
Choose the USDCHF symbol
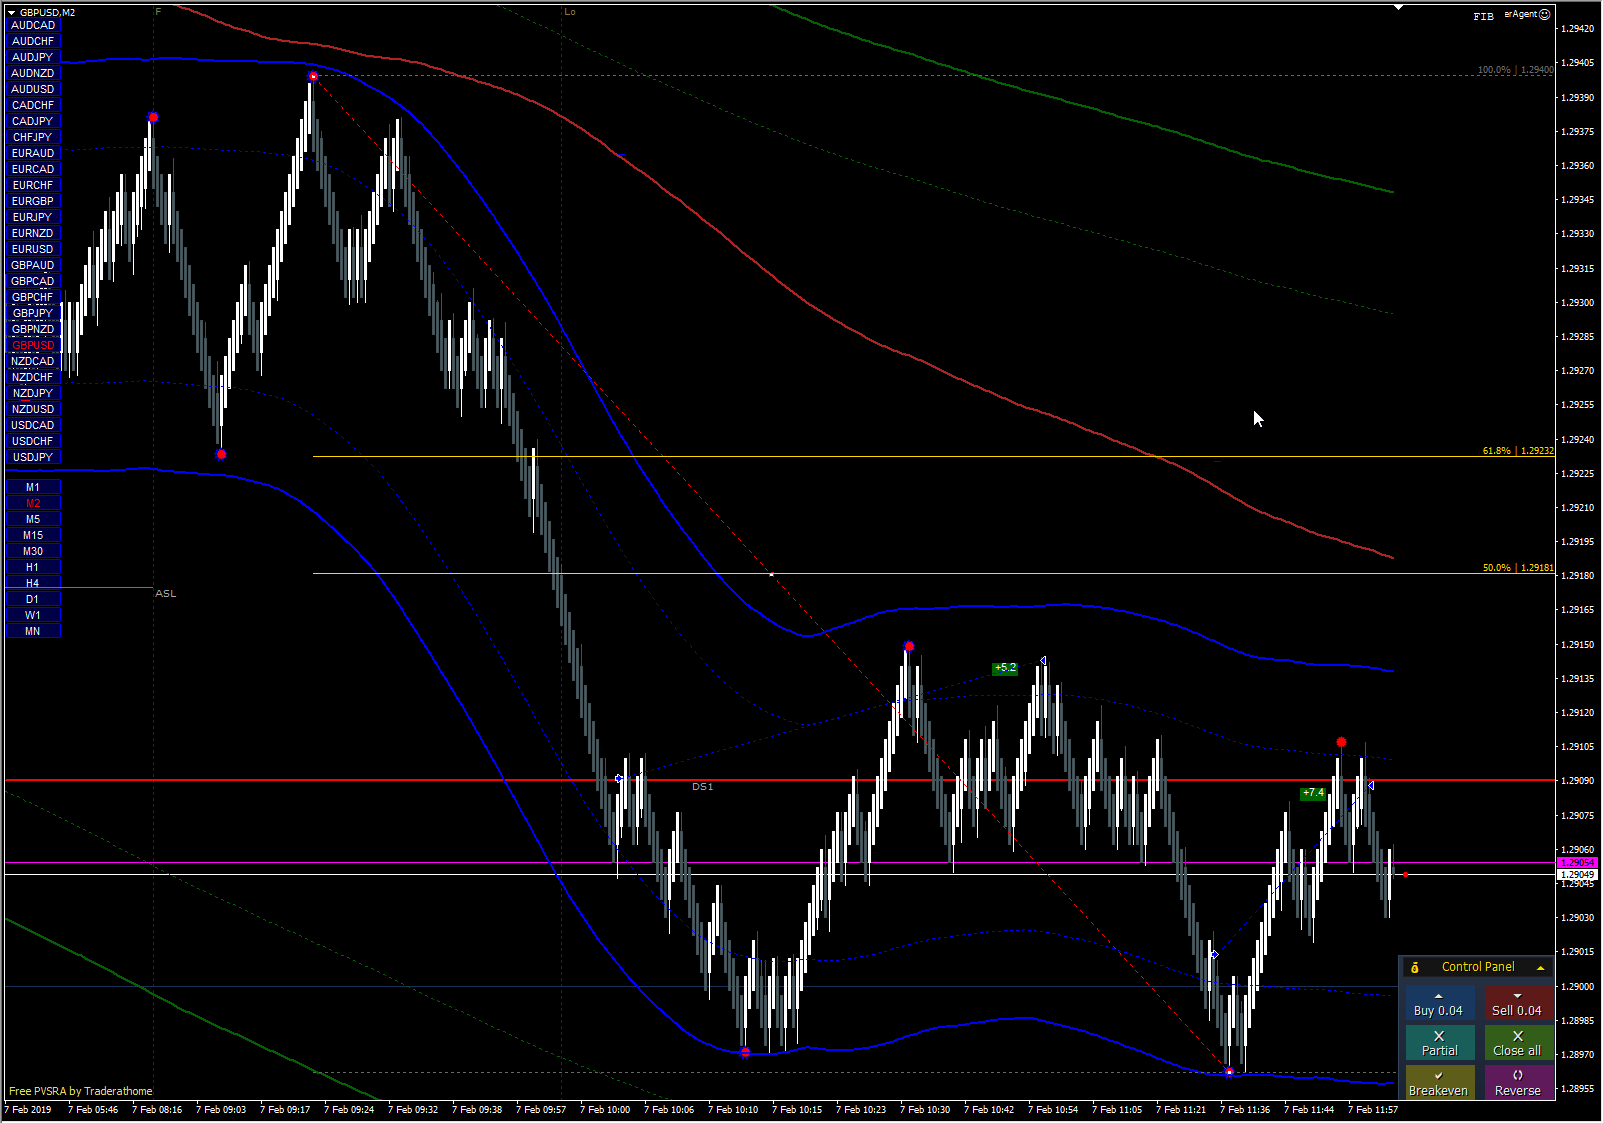[33, 441]
